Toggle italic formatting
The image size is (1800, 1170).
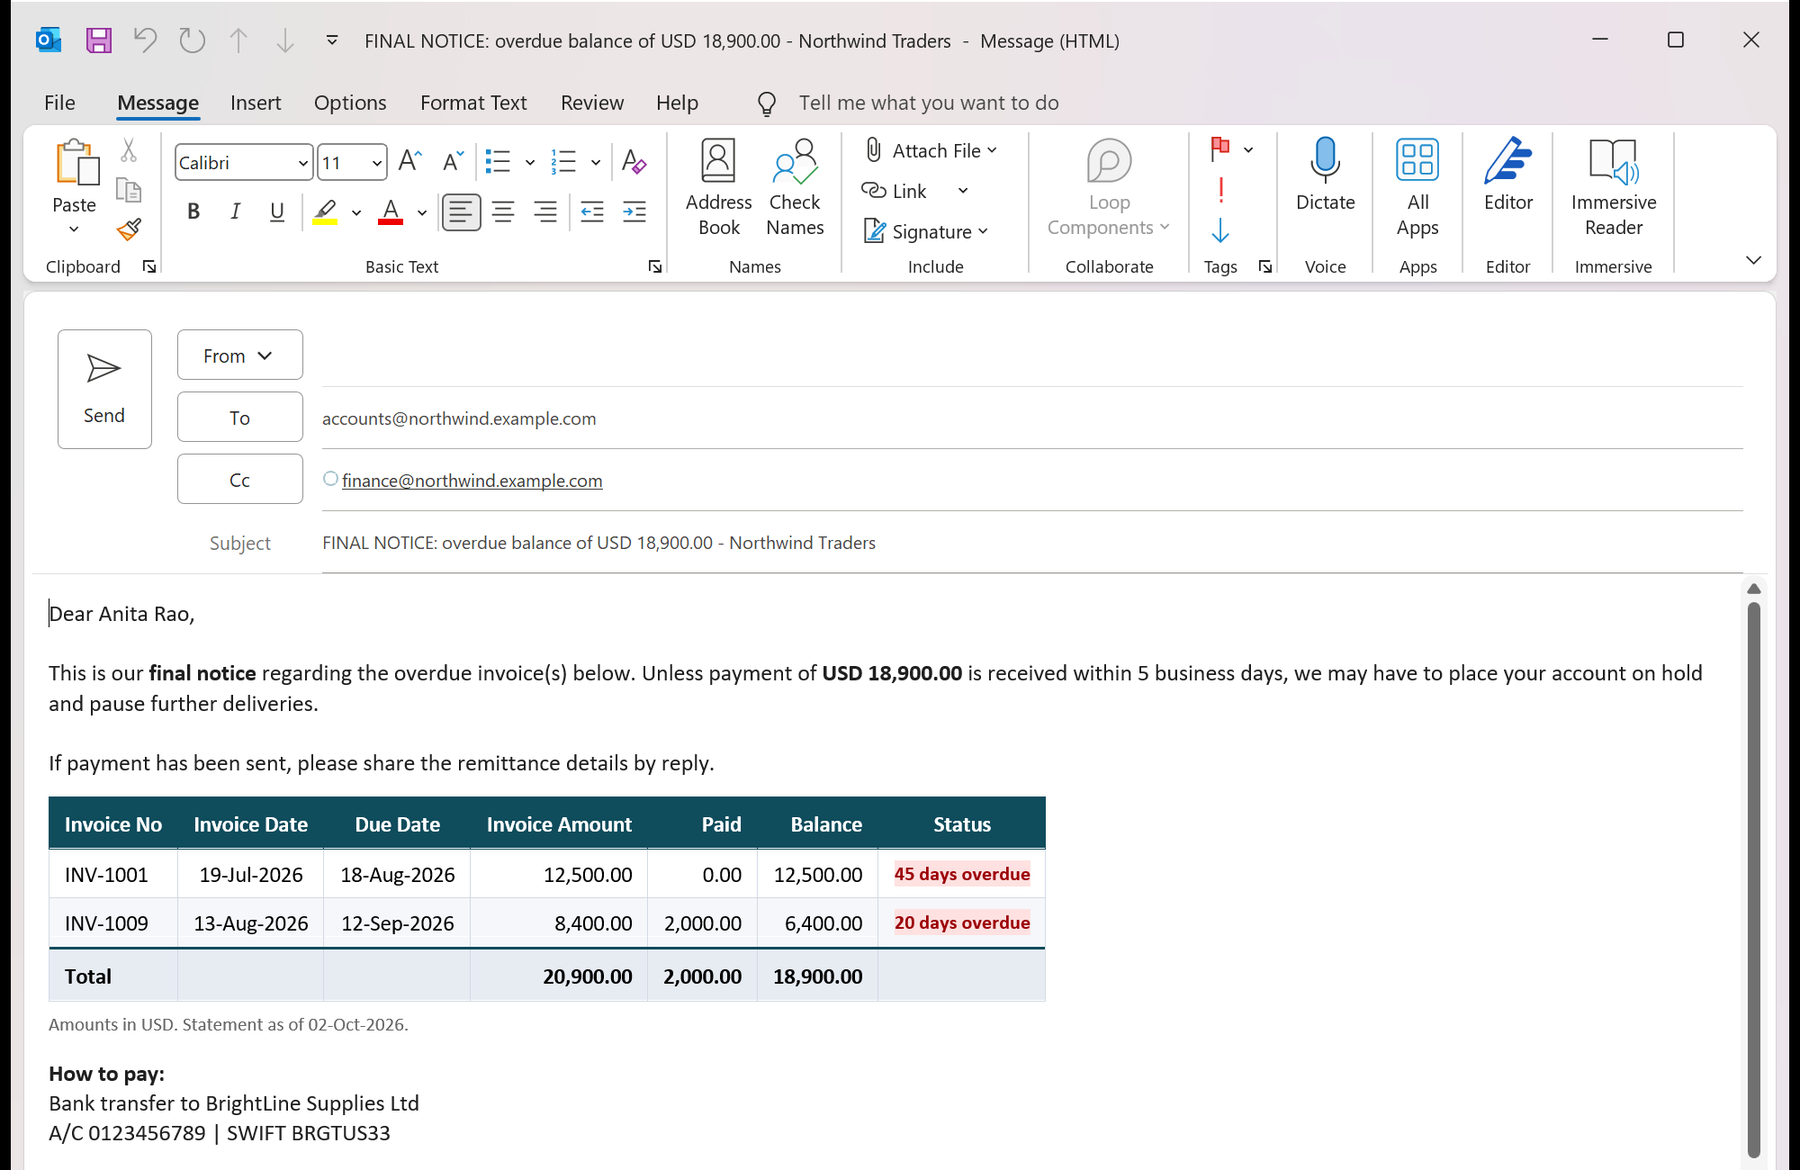pyautogui.click(x=236, y=212)
